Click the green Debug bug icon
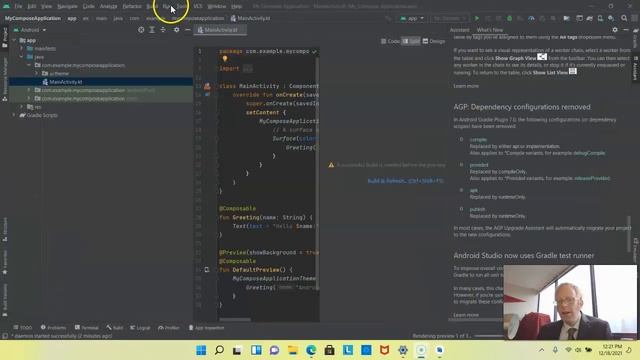The height and width of the screenshot is (360, 640). 509,18
